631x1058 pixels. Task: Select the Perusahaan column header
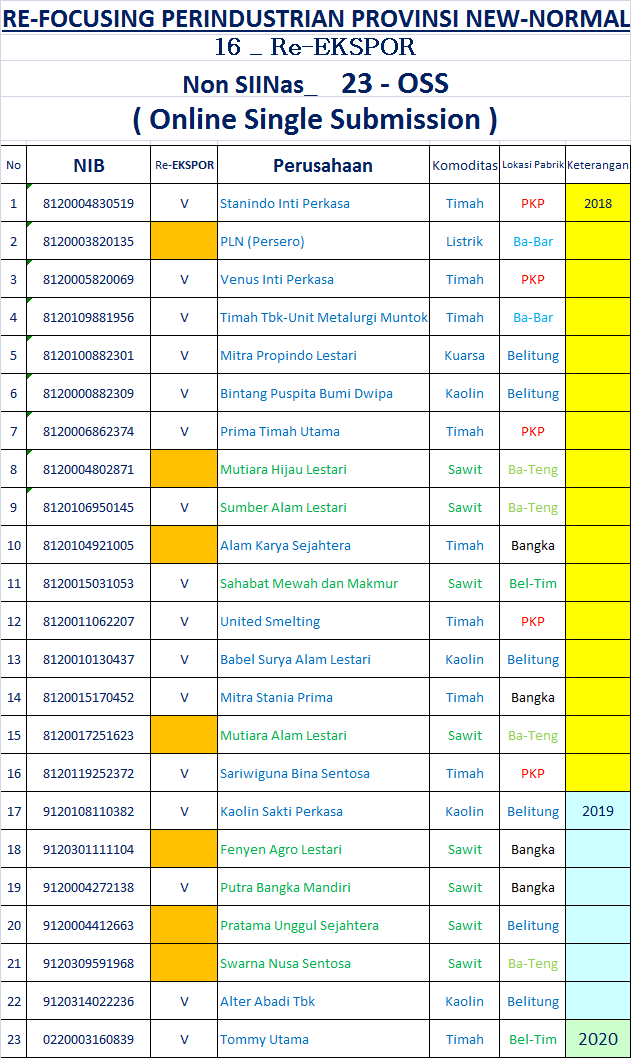tap(323, 165)
